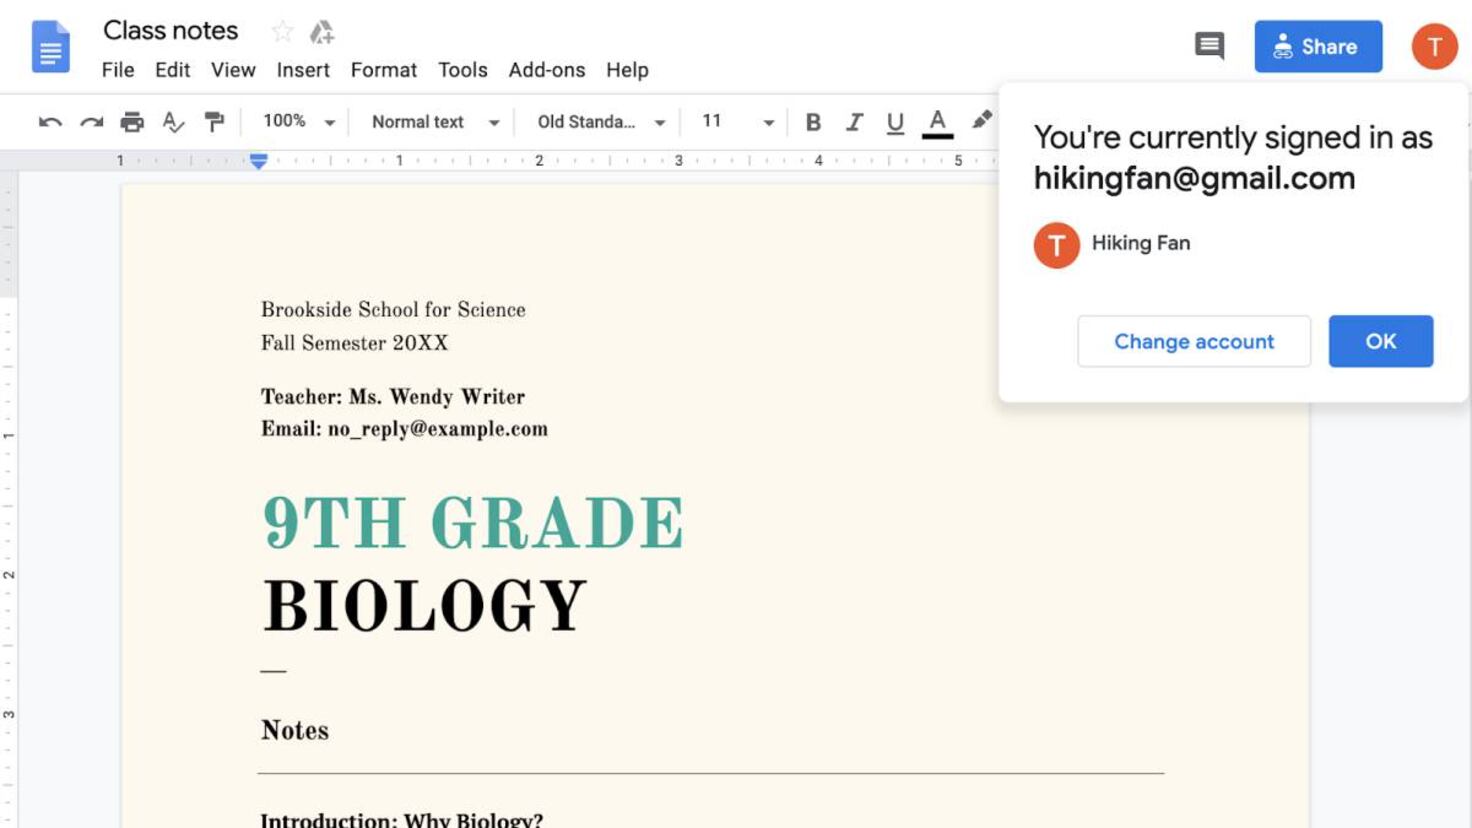Viewport: 1472px width, 828px height.
Task: Click the Share button
Action: click(x=1318, y=46)
